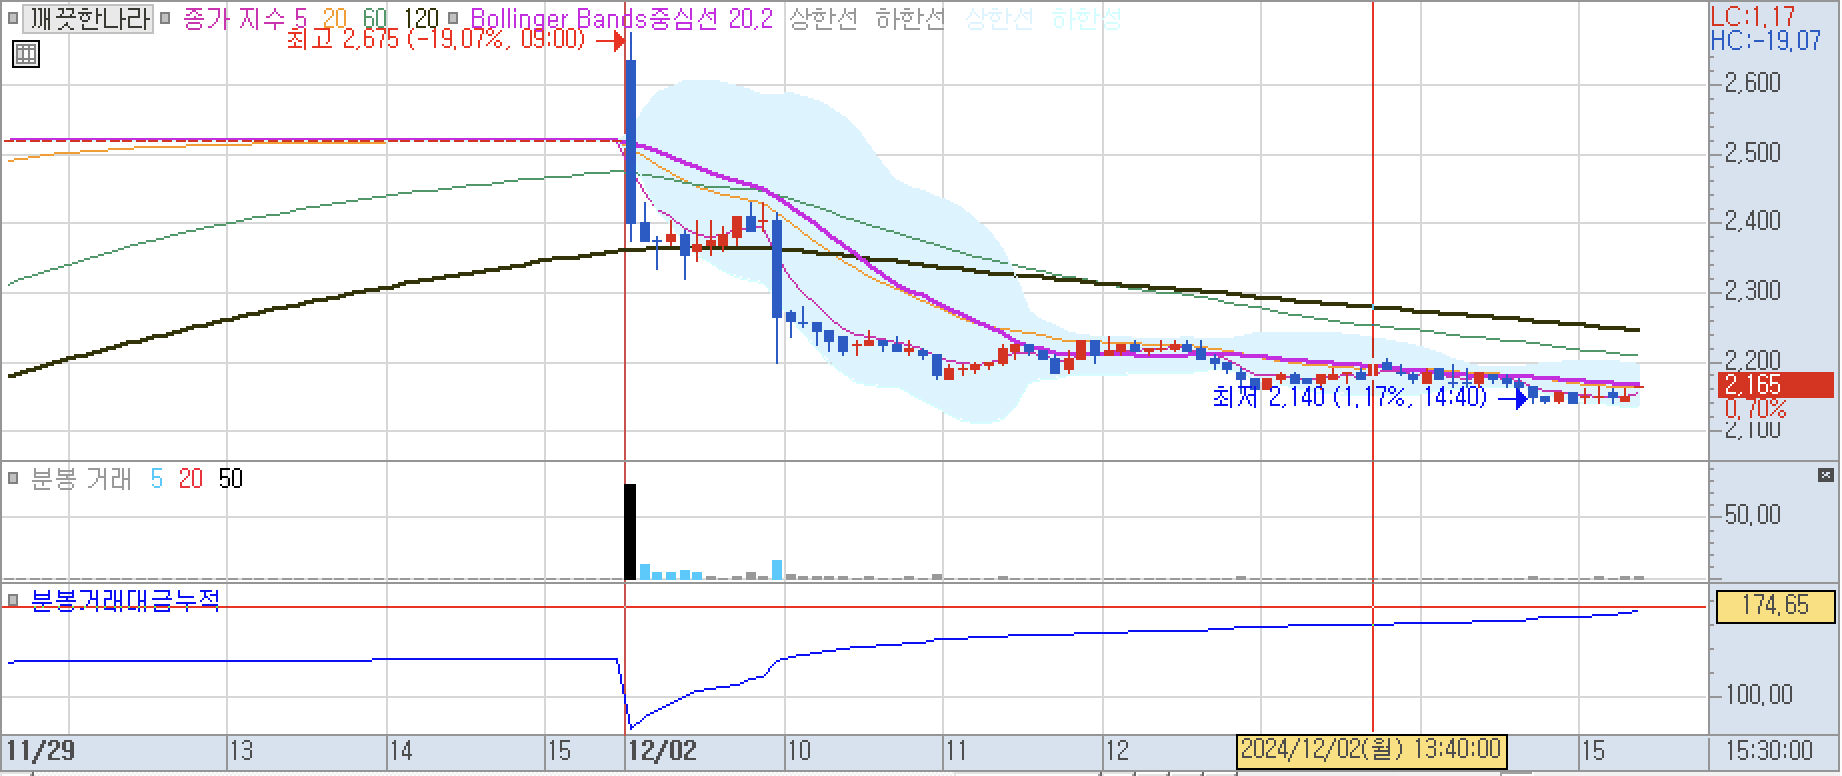Viewport: 1842px width, 776px height.
Task: Select the first gray 상한선 label
Action: pyautogui.click(x=823, y=18)
